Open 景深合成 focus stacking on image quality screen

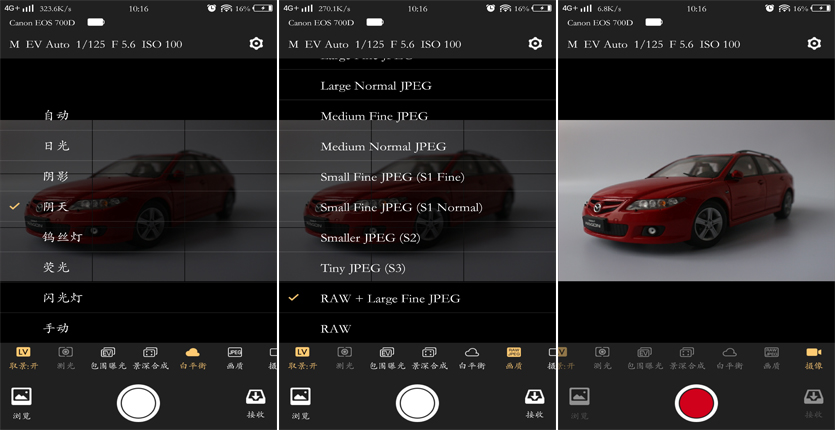[429, 358]
